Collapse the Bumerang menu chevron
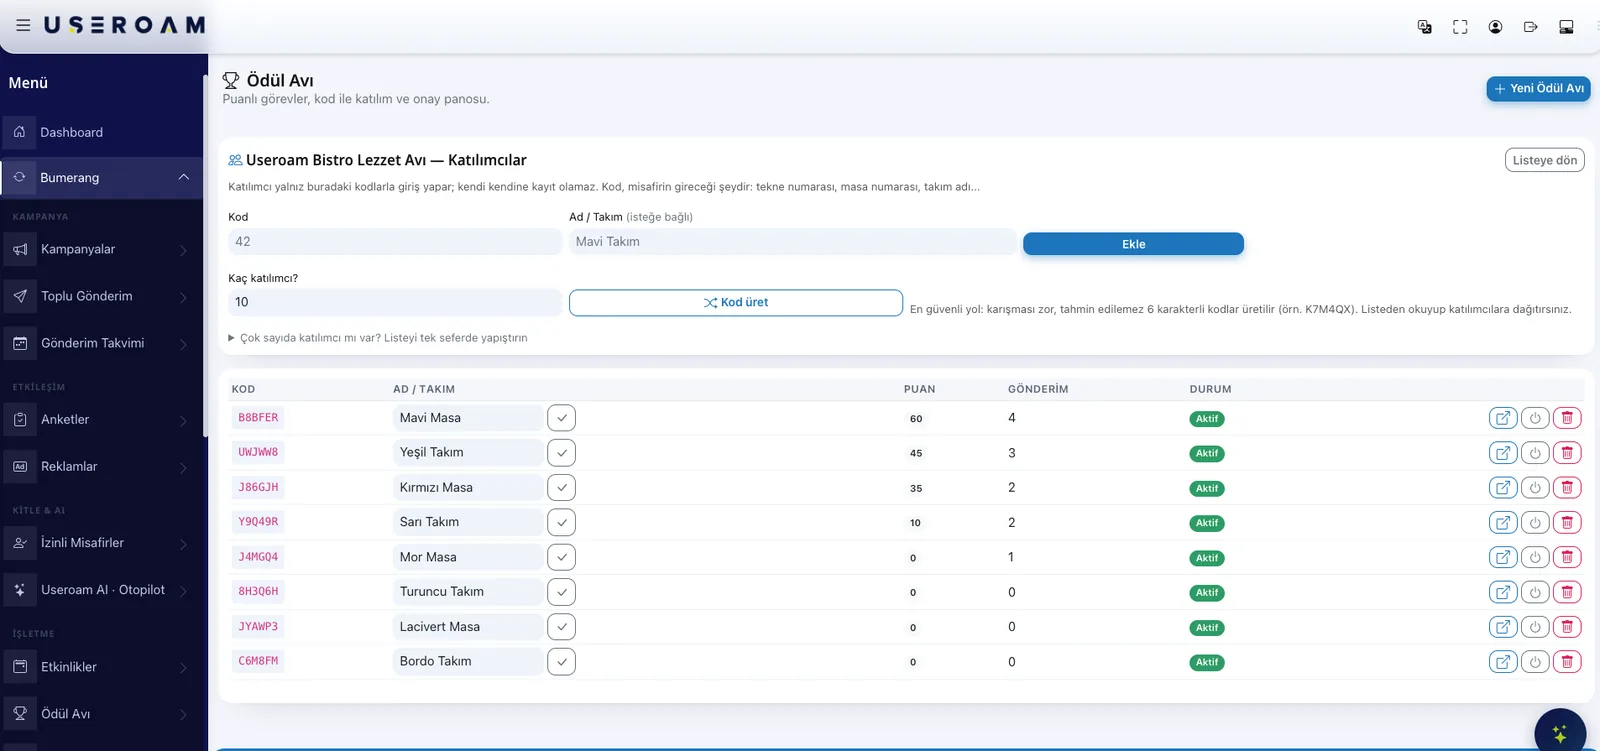This screenshot has width=1600, height=751. 184,177
